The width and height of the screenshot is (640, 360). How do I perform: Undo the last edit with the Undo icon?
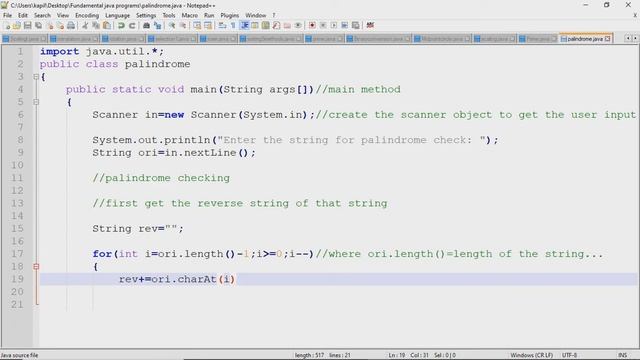(121, 25)
